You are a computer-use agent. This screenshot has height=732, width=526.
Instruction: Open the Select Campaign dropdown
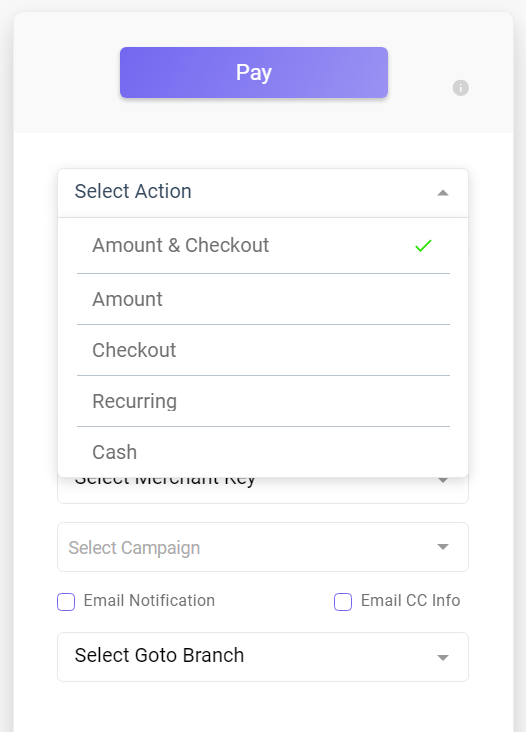coord(263,547)
